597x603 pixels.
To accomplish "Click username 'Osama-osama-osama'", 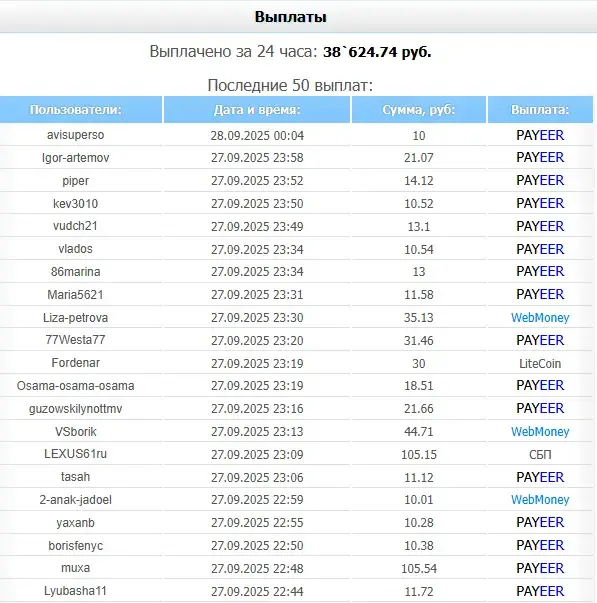I will (x=75, y=386).
